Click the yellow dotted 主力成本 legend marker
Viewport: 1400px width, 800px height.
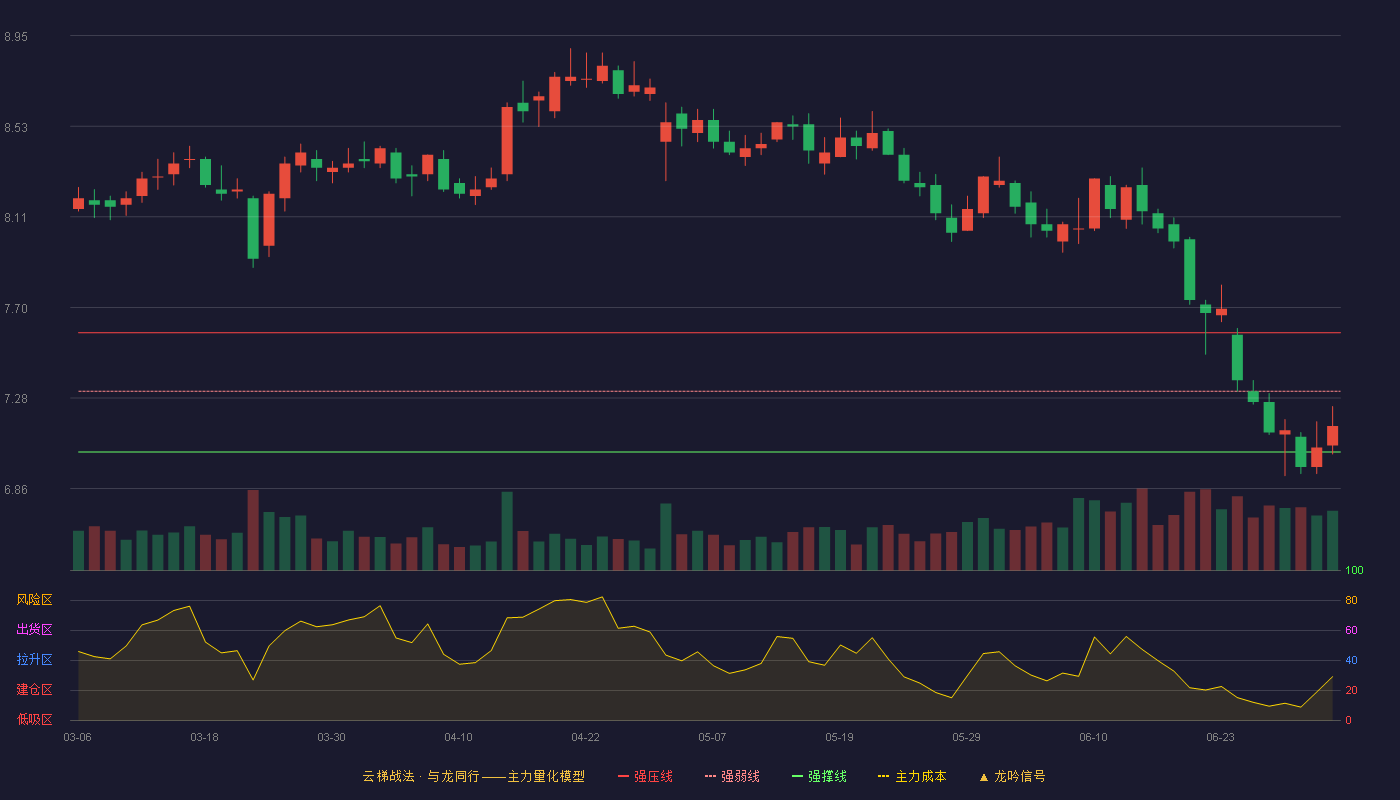point(883,776)
